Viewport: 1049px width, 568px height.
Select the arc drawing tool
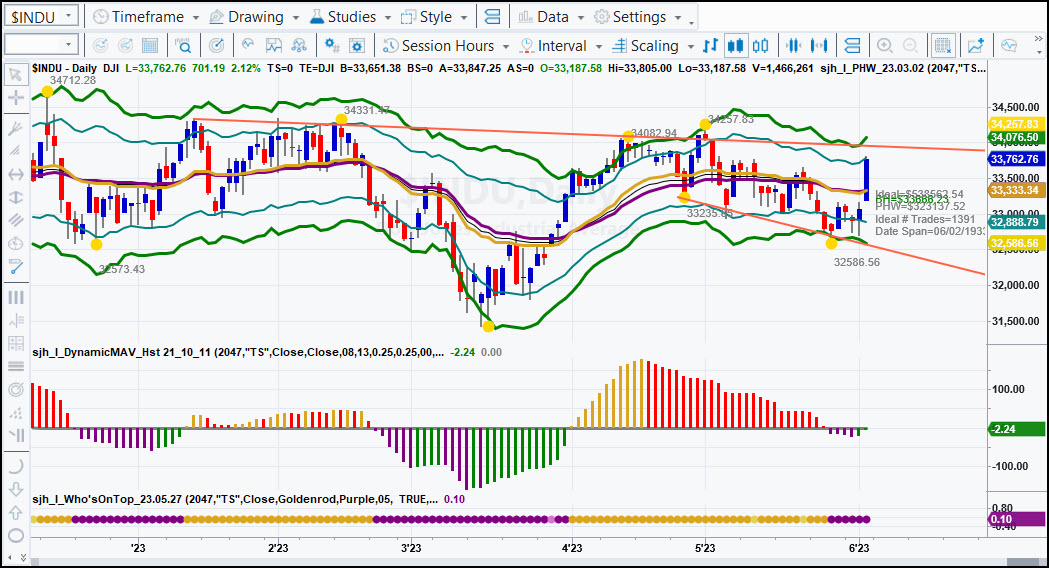[16, 466]
